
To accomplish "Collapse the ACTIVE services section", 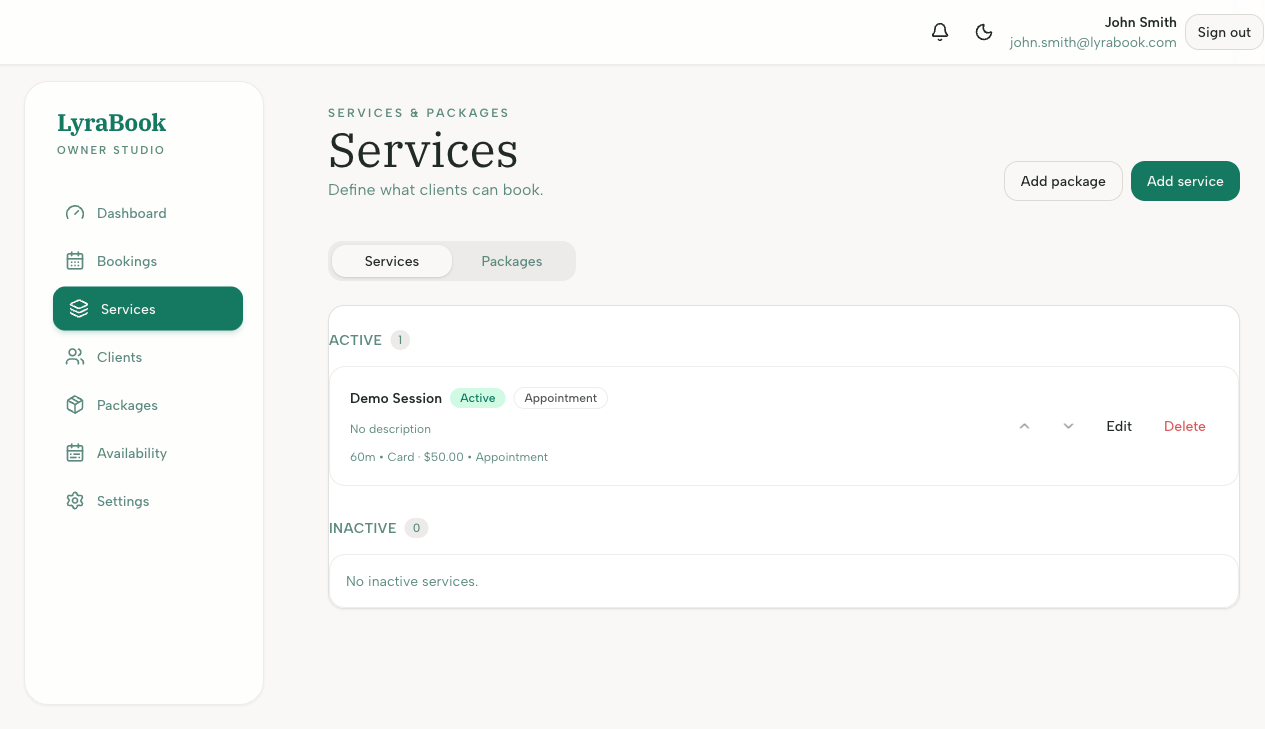I will [x=356, y=339].
